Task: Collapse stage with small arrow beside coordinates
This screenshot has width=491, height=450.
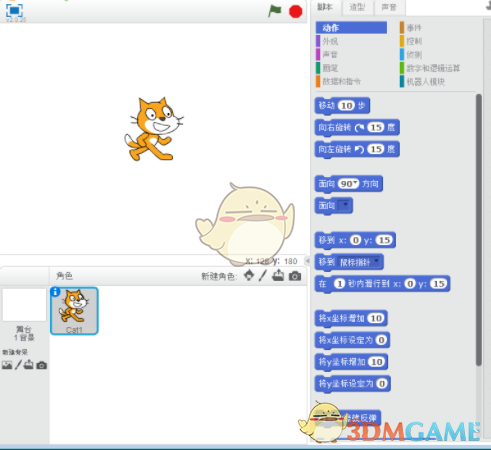Action: click(308, 261)
